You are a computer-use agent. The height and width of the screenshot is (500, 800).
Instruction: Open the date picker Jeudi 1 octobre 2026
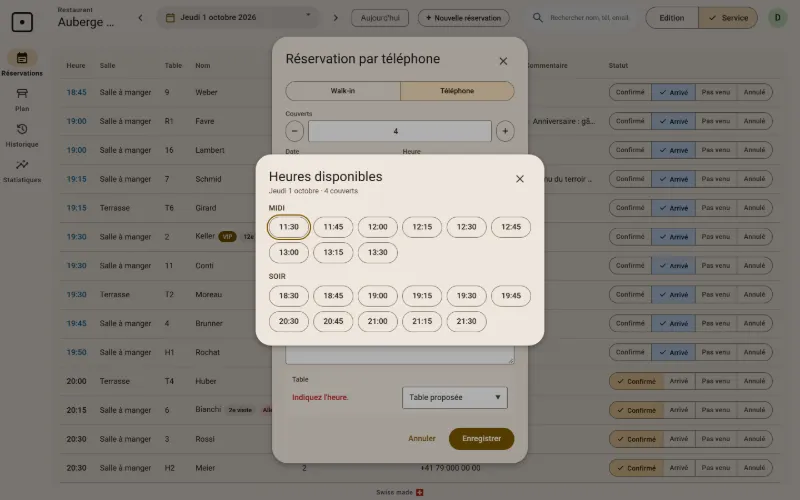[x=238, y=18]
